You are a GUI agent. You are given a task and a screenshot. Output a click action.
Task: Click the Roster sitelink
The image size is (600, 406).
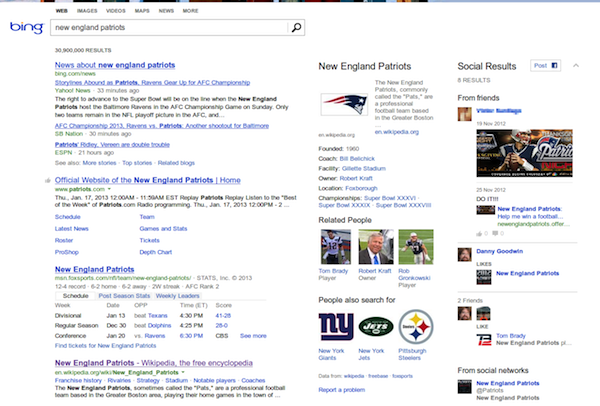64,240
